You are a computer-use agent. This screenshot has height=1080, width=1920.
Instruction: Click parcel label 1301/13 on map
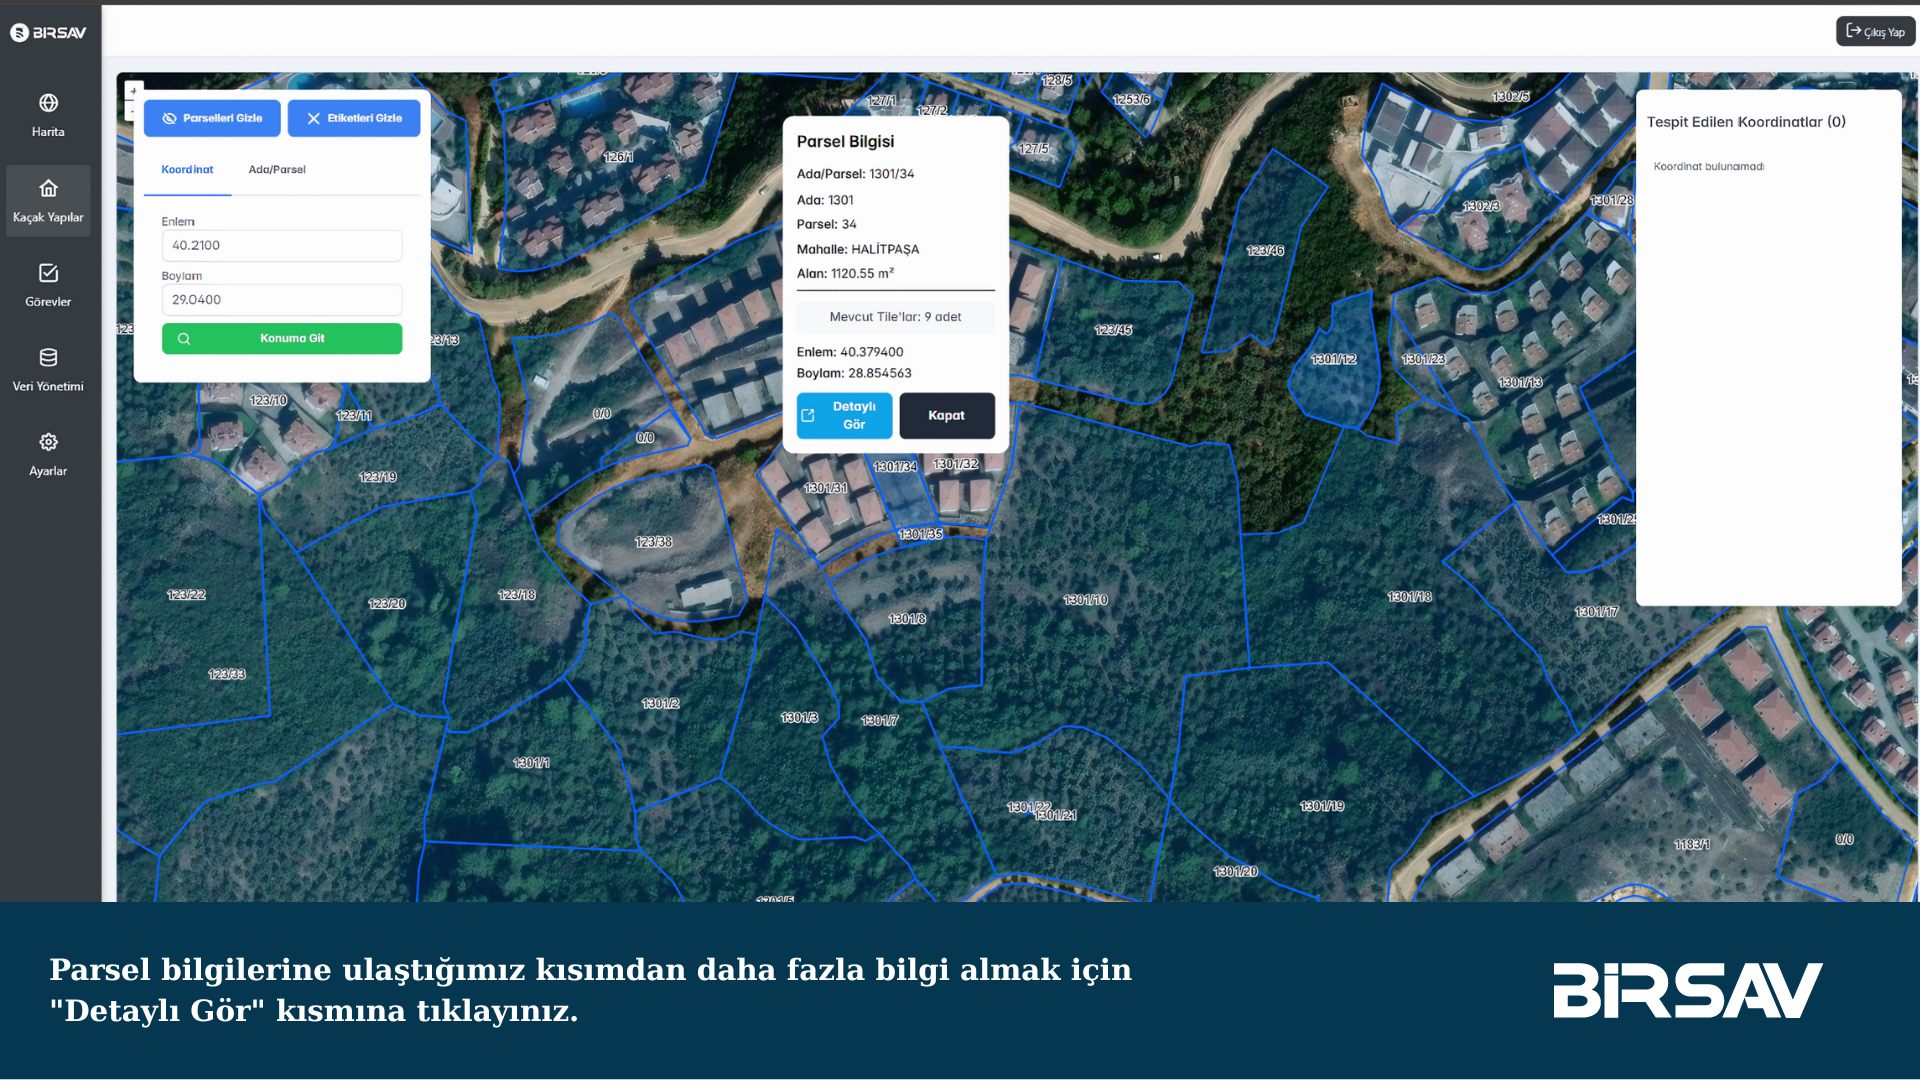tap(1520, 383)
